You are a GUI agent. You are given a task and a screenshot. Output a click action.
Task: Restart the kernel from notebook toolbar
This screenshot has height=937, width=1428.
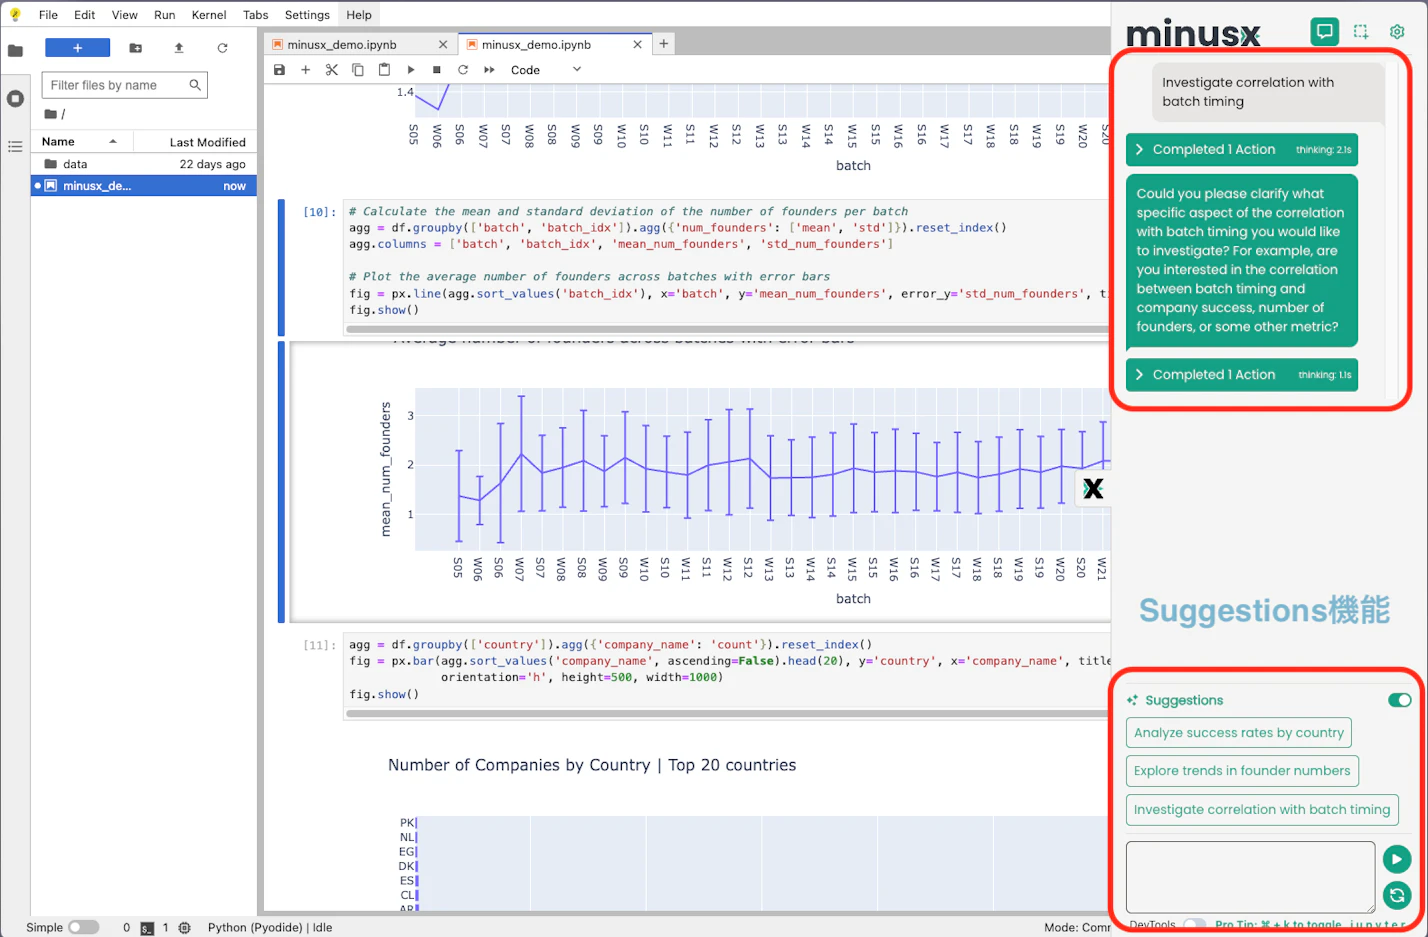(463, 70)
